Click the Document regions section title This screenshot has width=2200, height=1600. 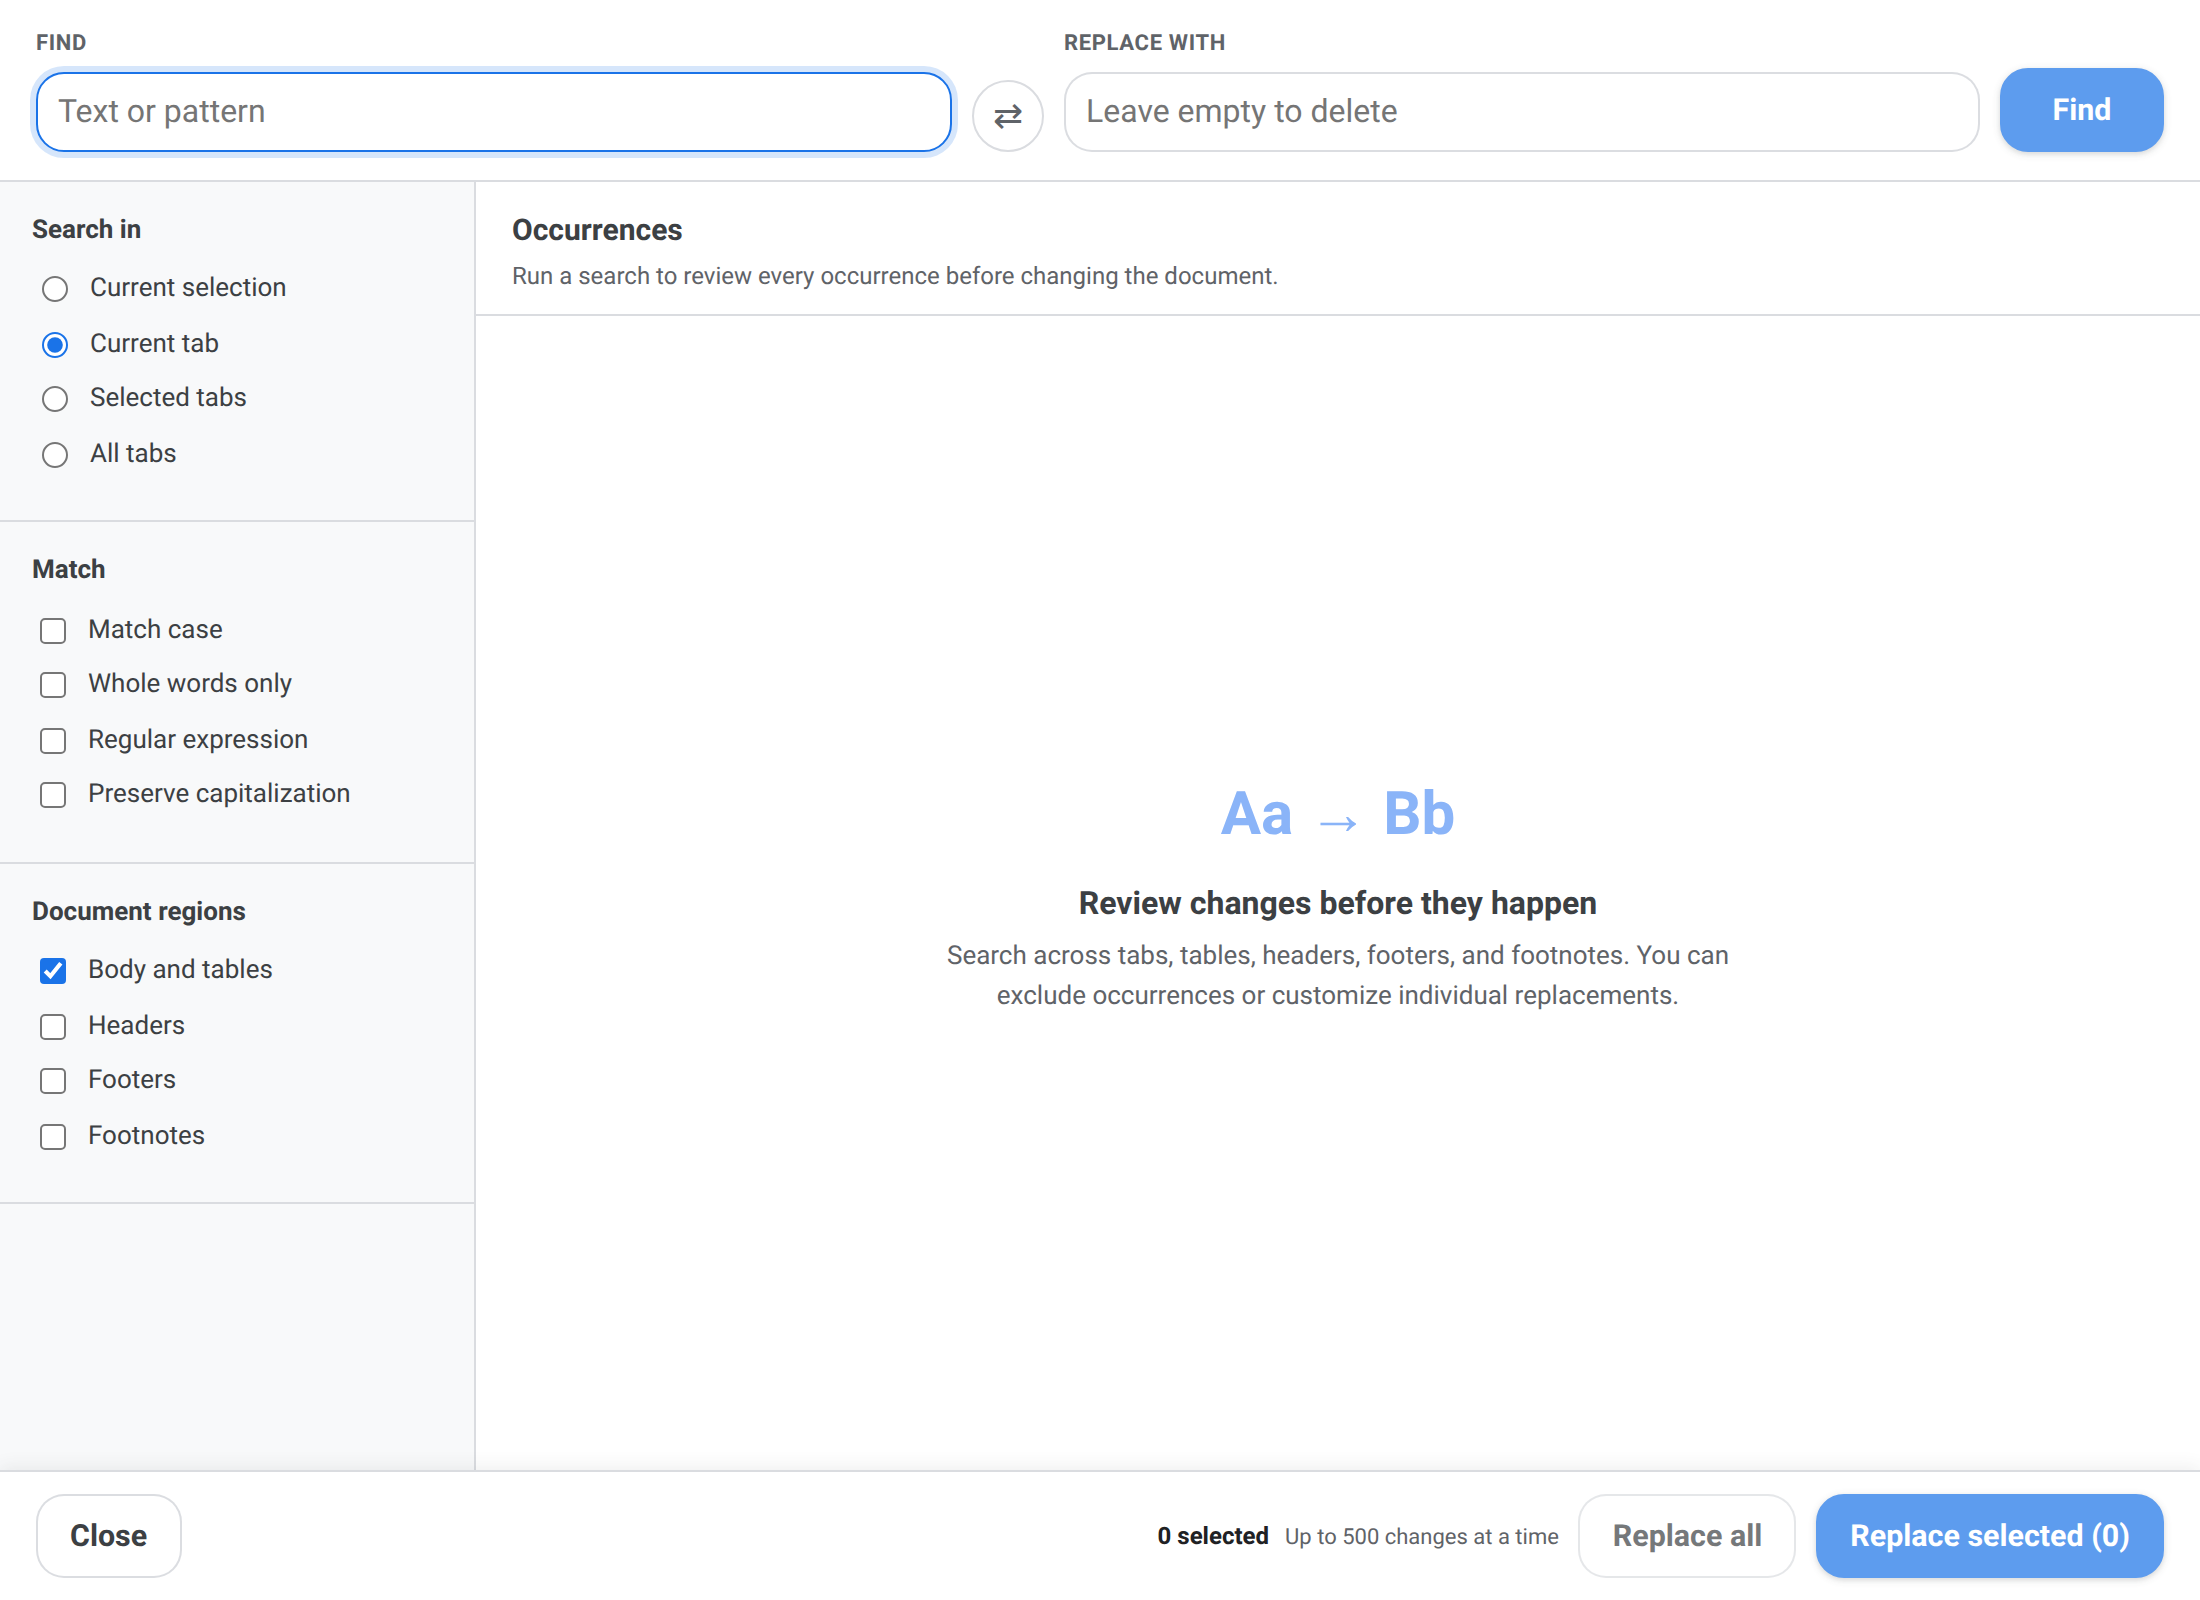138,911
